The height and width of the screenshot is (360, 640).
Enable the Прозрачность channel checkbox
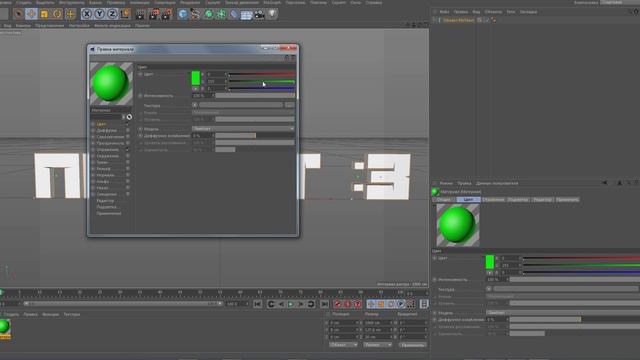128,143
